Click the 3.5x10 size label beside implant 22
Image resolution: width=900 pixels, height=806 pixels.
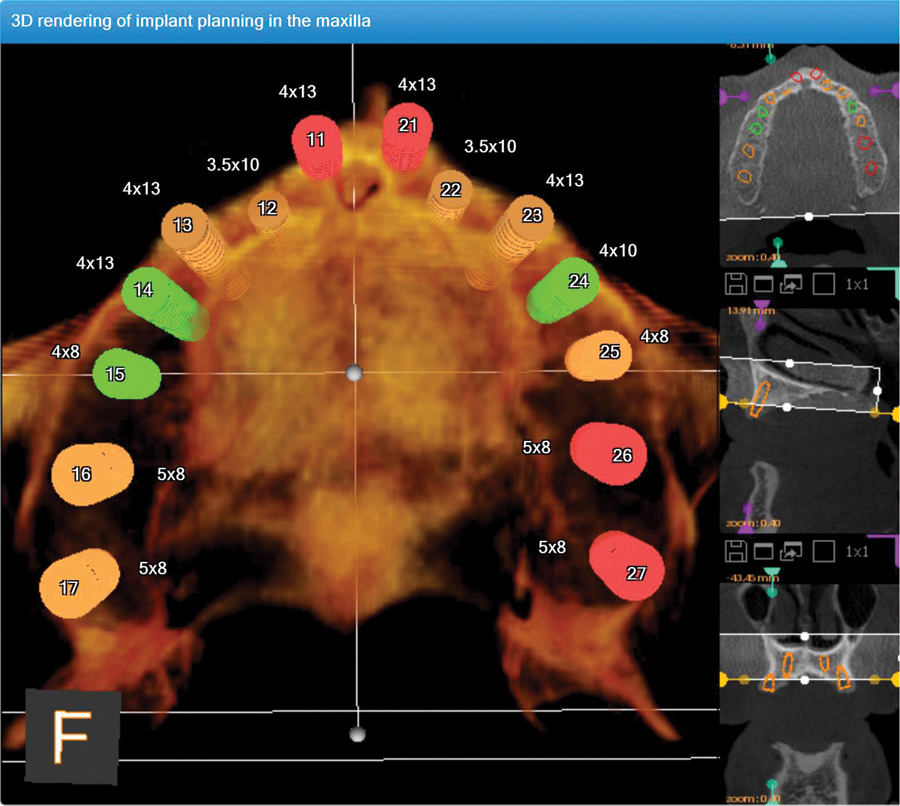[x=490, y=147]
